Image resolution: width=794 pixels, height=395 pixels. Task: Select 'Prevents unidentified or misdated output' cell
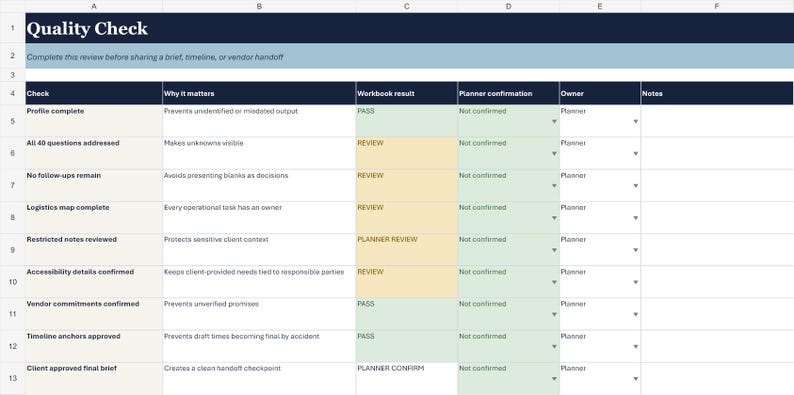pos(259,121)
